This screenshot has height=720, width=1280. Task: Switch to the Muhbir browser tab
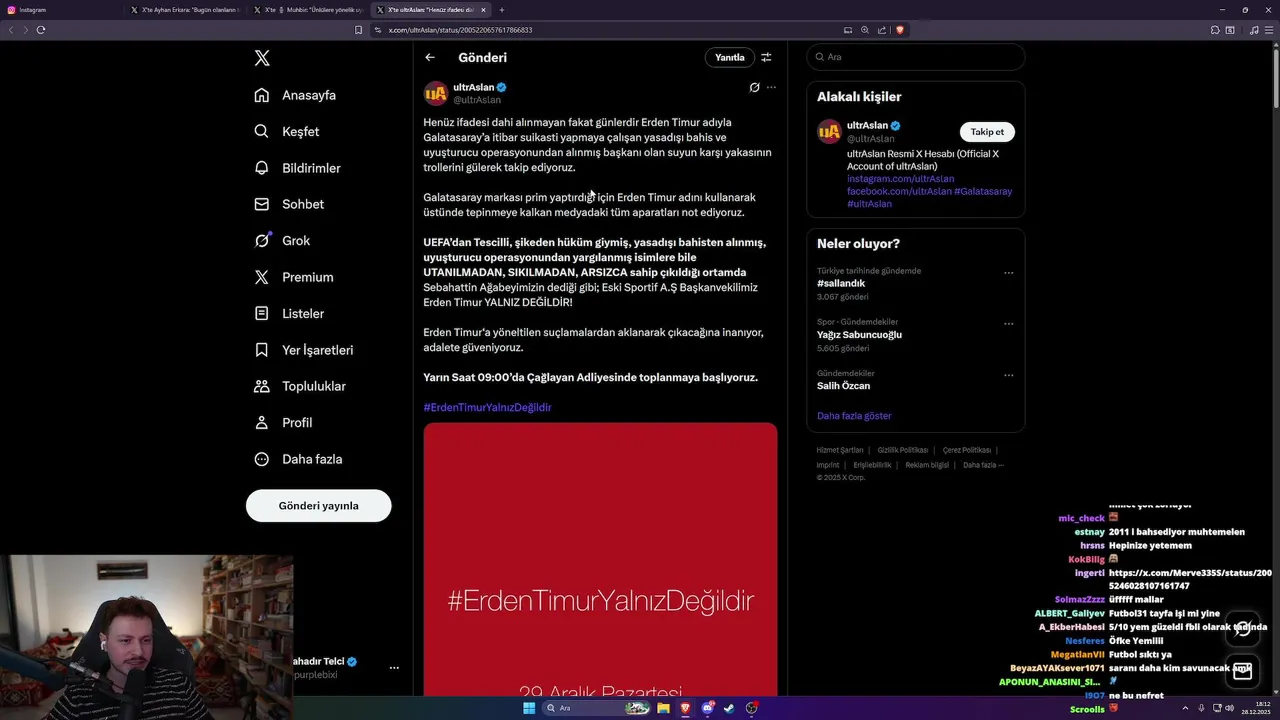tap(309, 10)
